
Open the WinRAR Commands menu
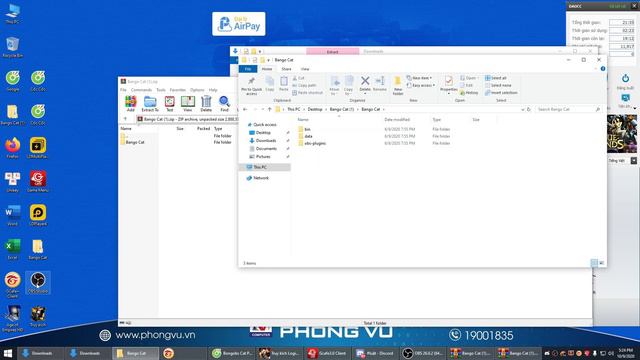pos(141,90)
